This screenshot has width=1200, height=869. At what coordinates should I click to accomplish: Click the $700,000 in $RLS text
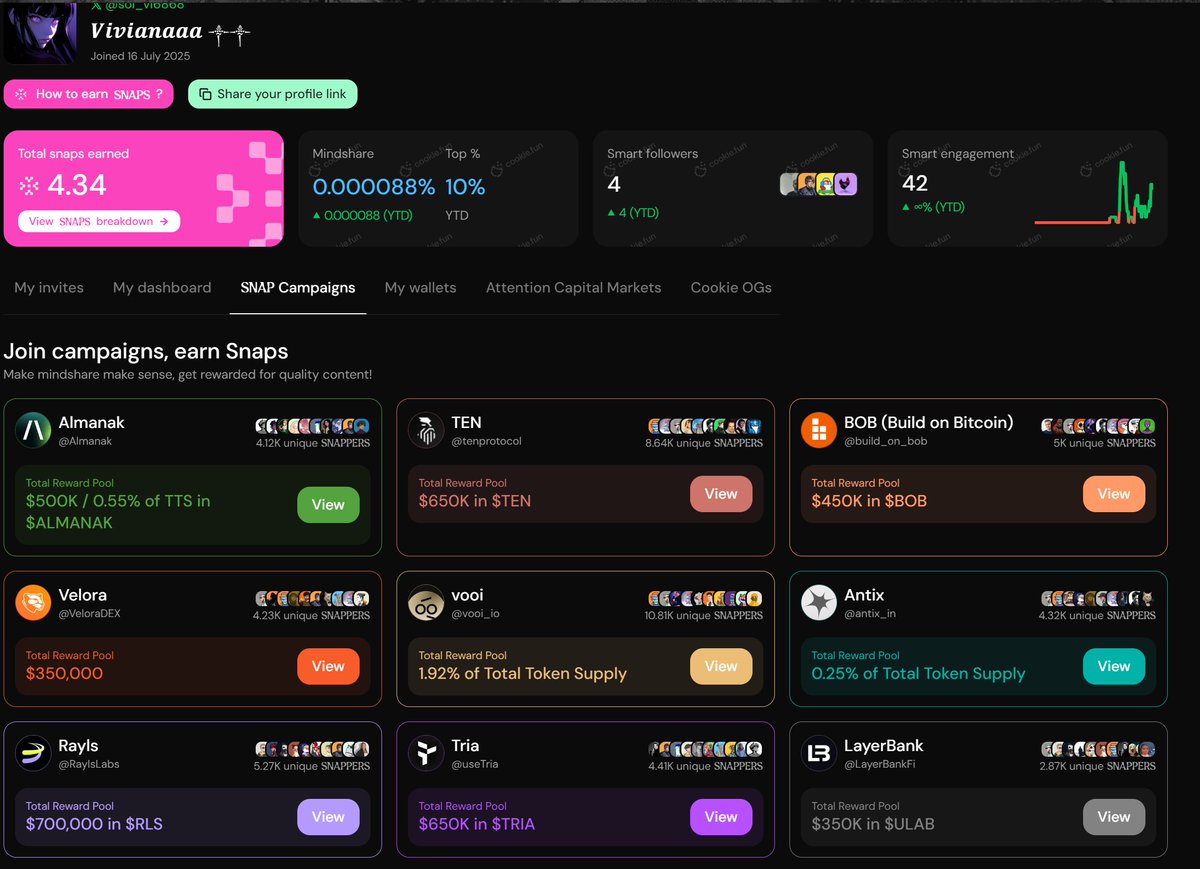tap(94, 824)
